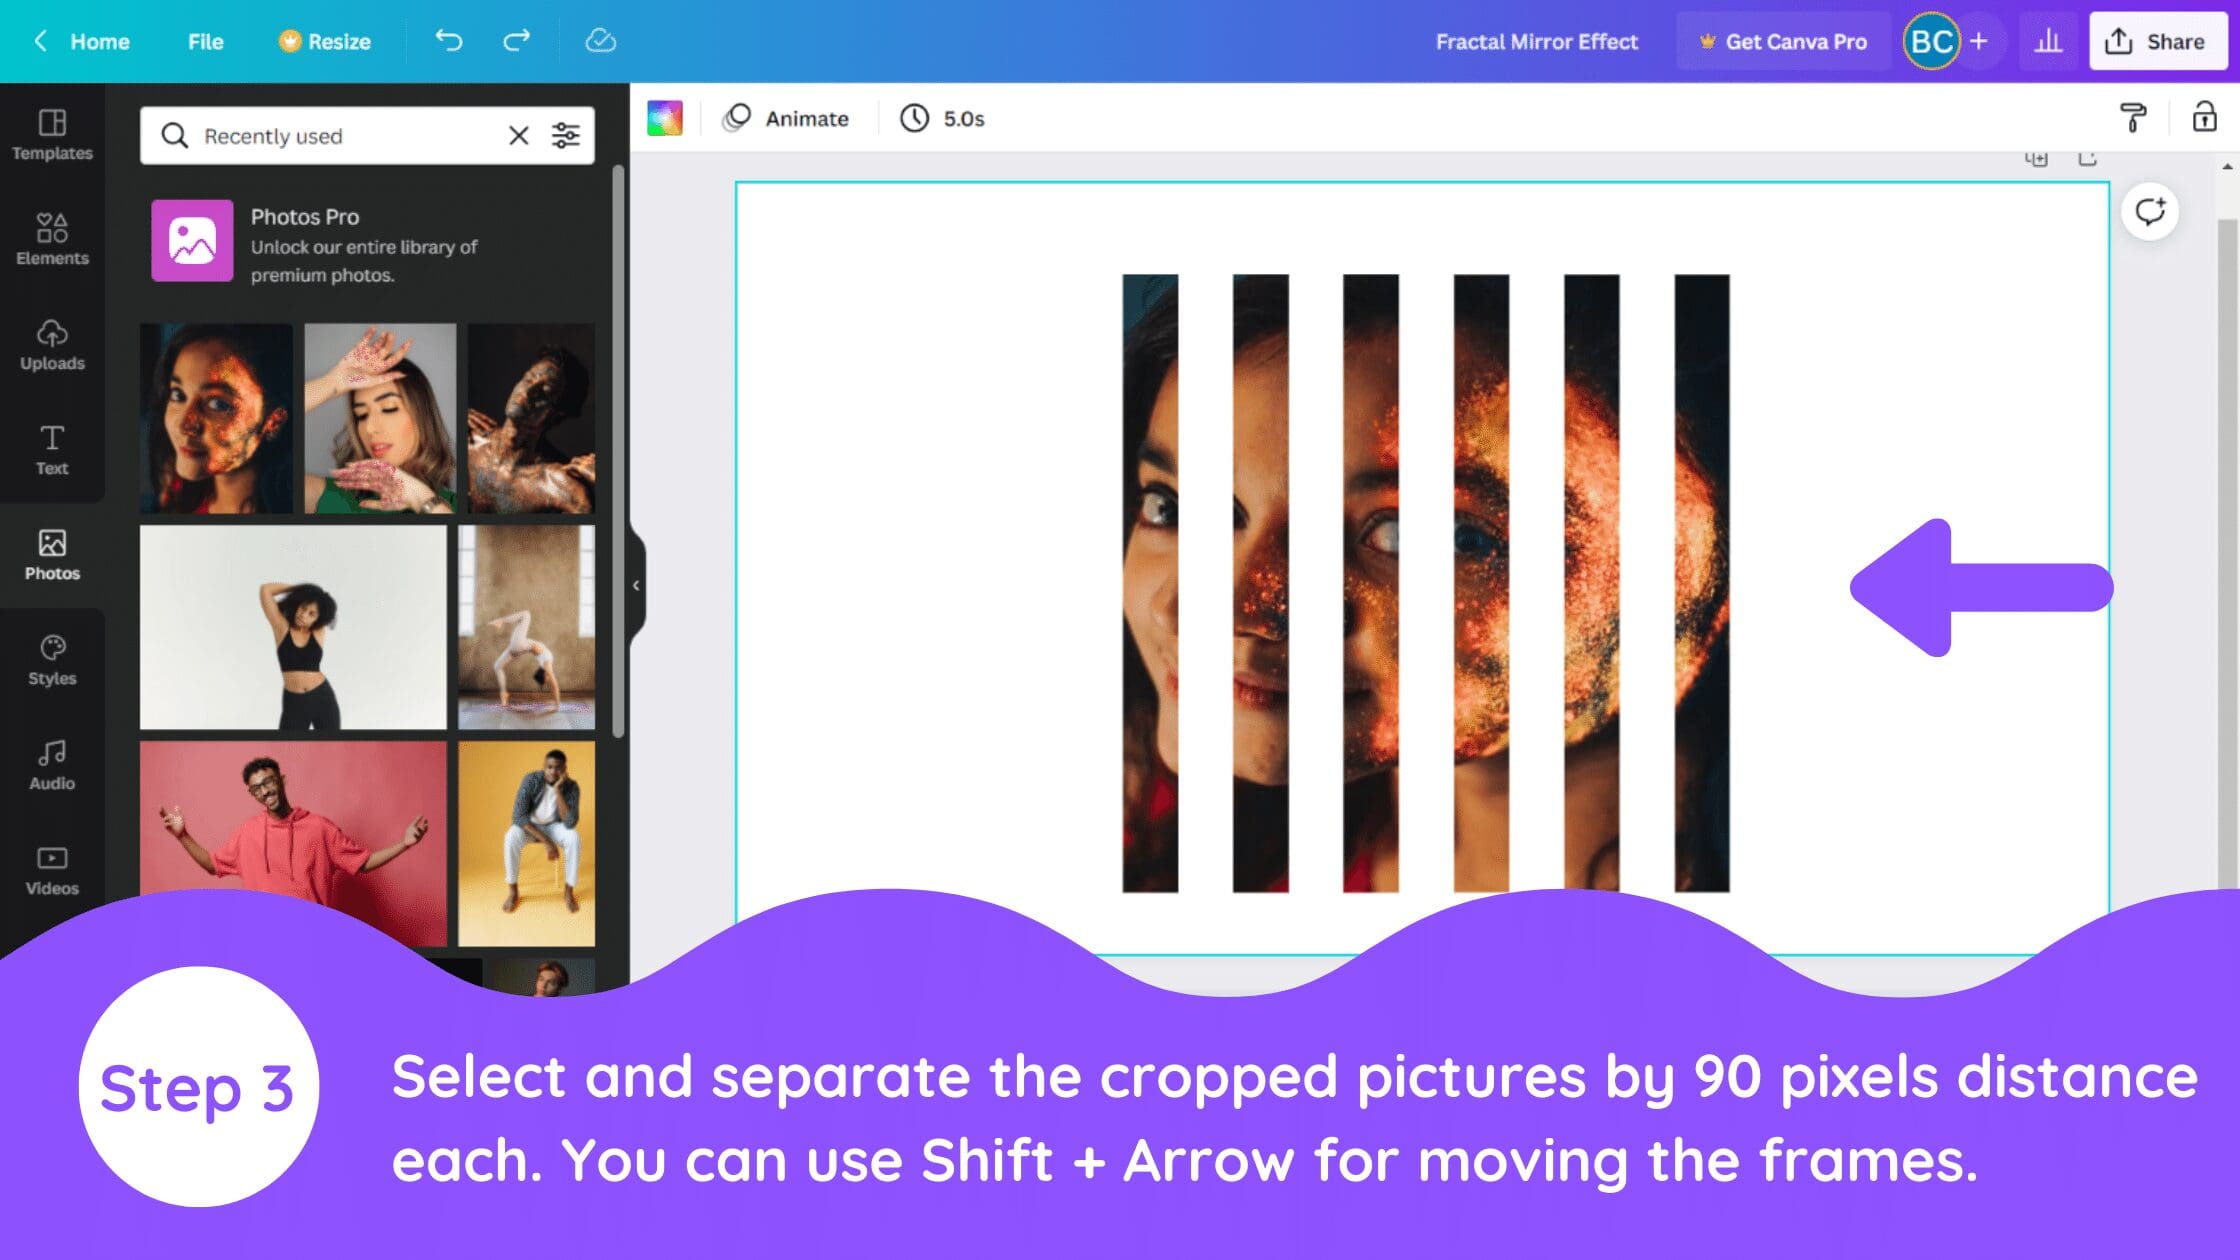Open the search filter options icon

click(566, 135)
